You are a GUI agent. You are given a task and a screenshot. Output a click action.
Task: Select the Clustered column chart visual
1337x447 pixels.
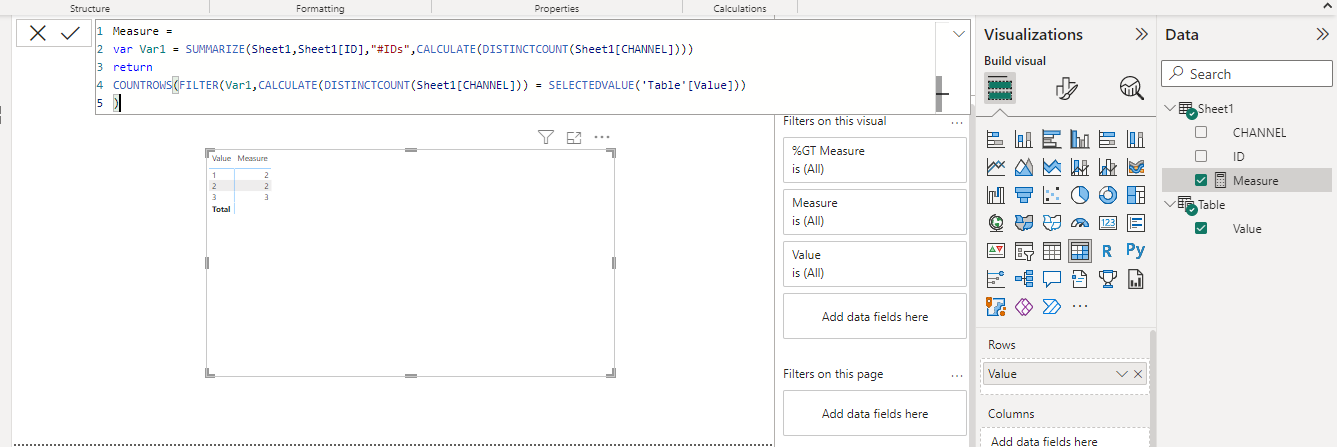click(x=1080, y=139)
